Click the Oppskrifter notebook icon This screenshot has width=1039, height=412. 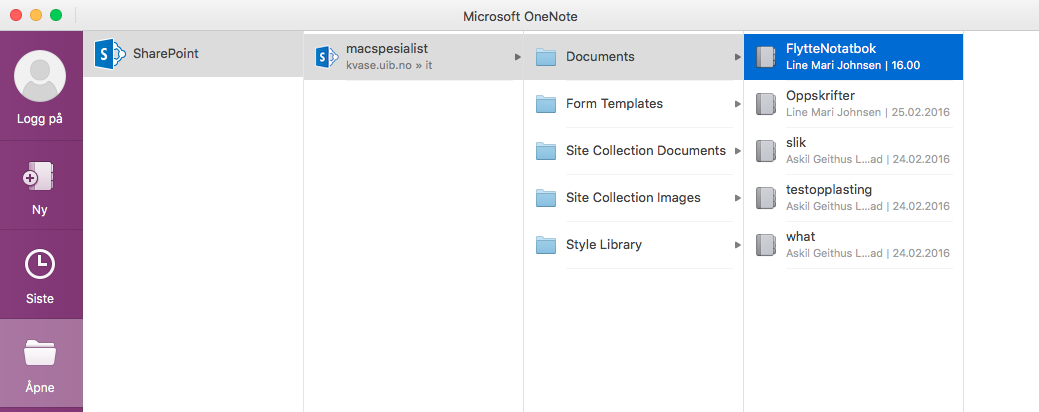click(x=766, y=104)
